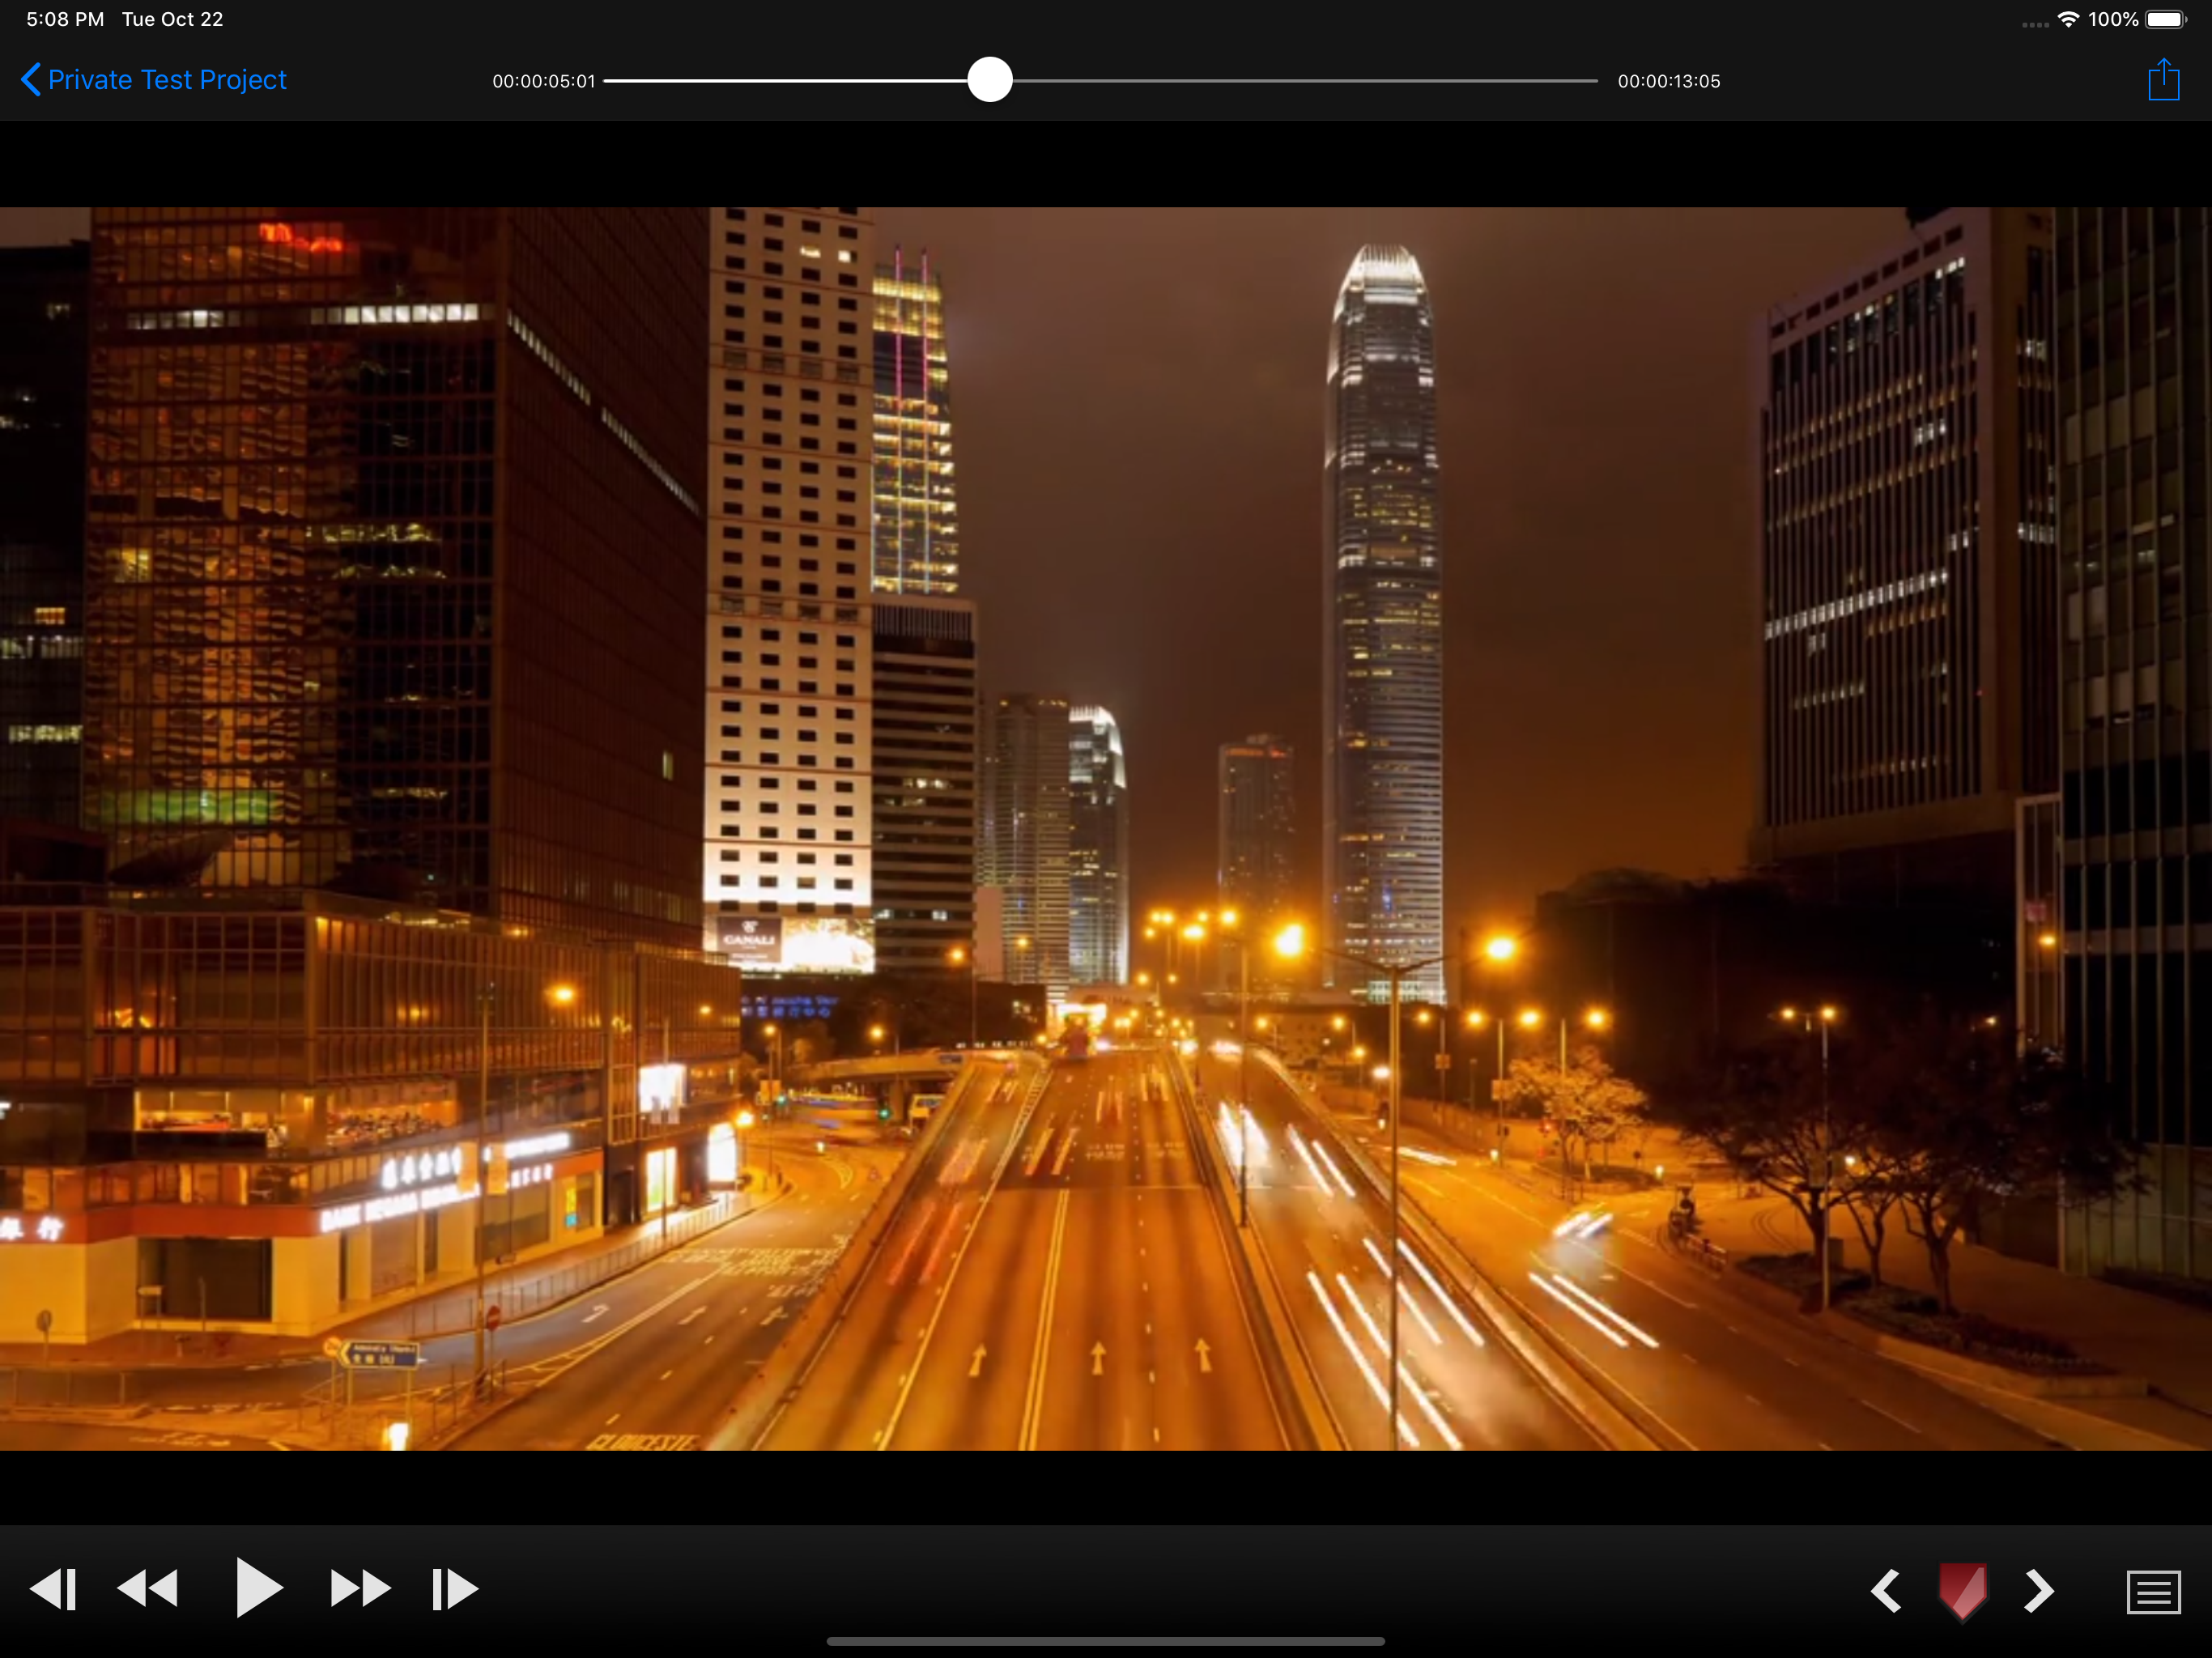Open the marker list panel
The height and width of the screenshot is (1658, 2212).
click(x=2153, y=1591)
